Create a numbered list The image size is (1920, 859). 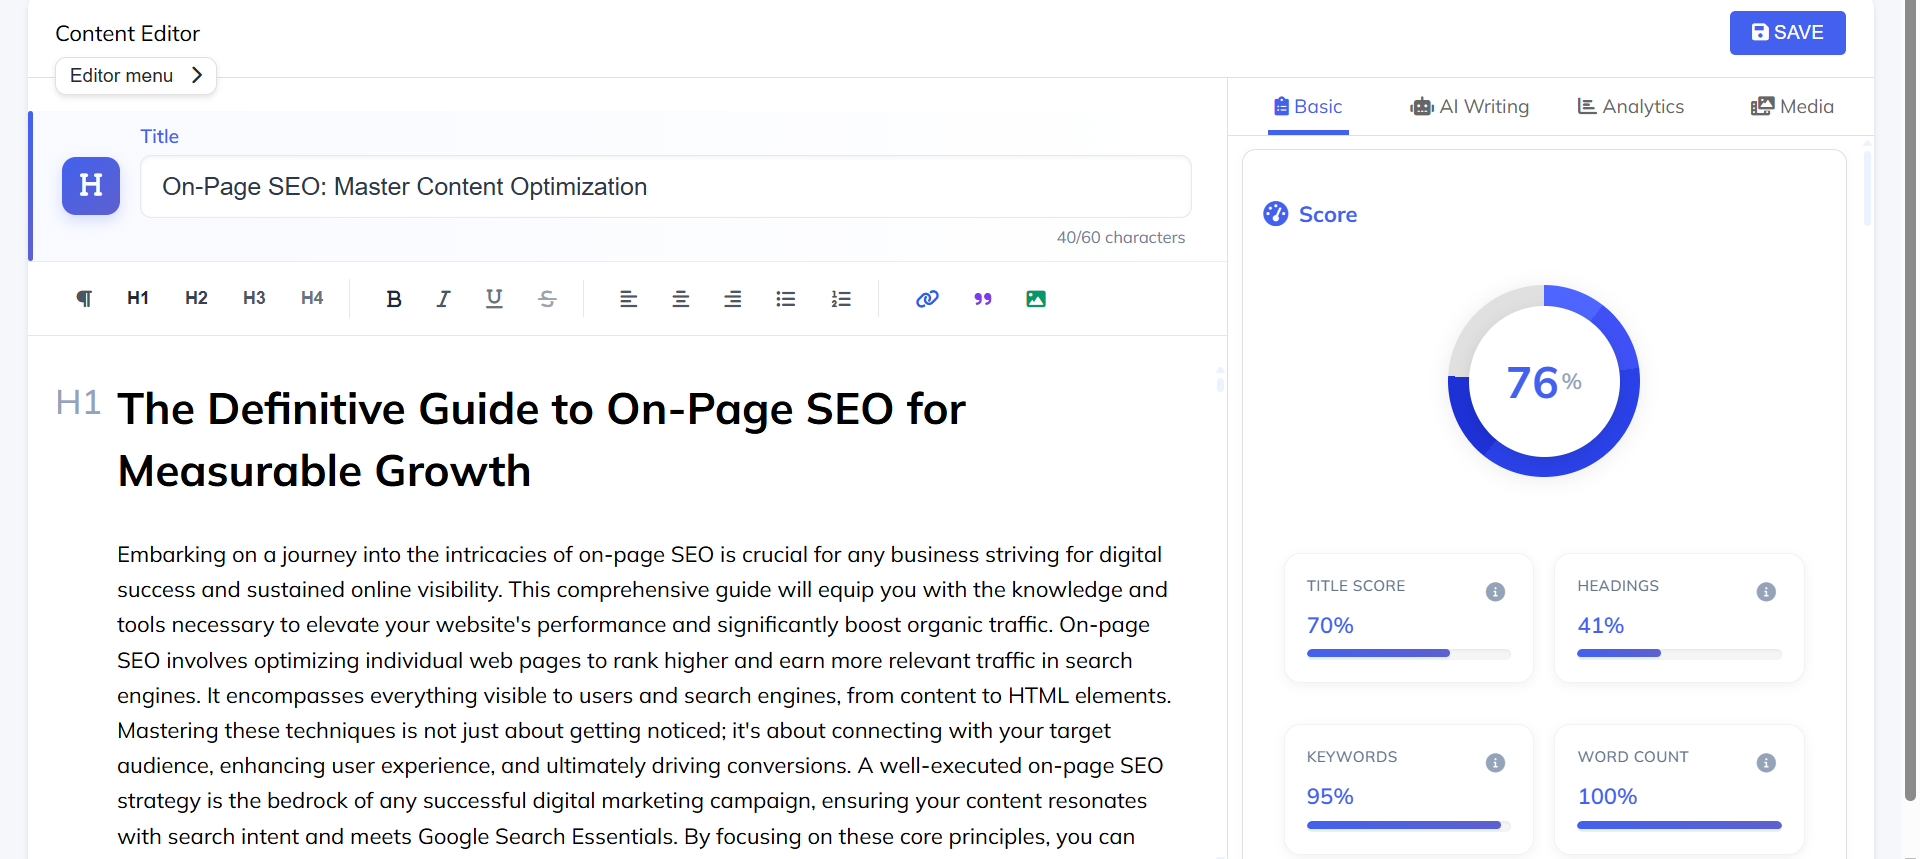pos(841,299)
